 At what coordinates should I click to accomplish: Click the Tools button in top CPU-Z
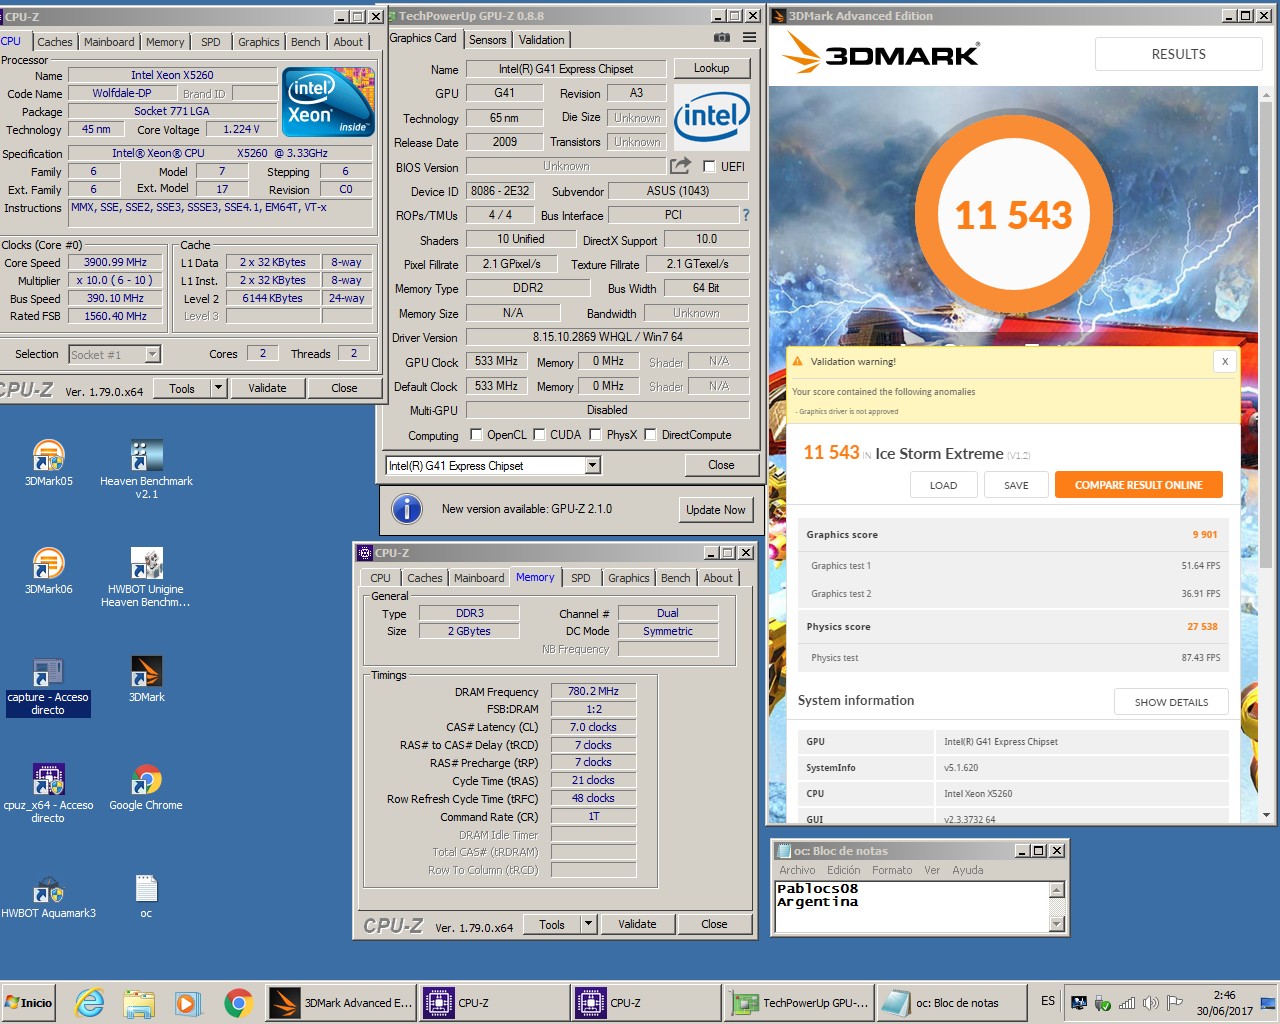pyautogui.click(x=182, y=388)
